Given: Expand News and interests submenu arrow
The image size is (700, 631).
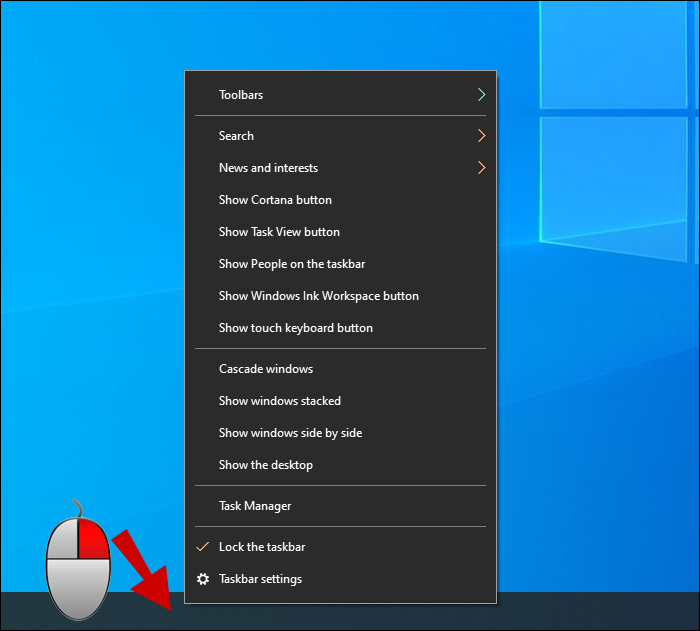Looking at the screenshot, I should coord(481,168).
